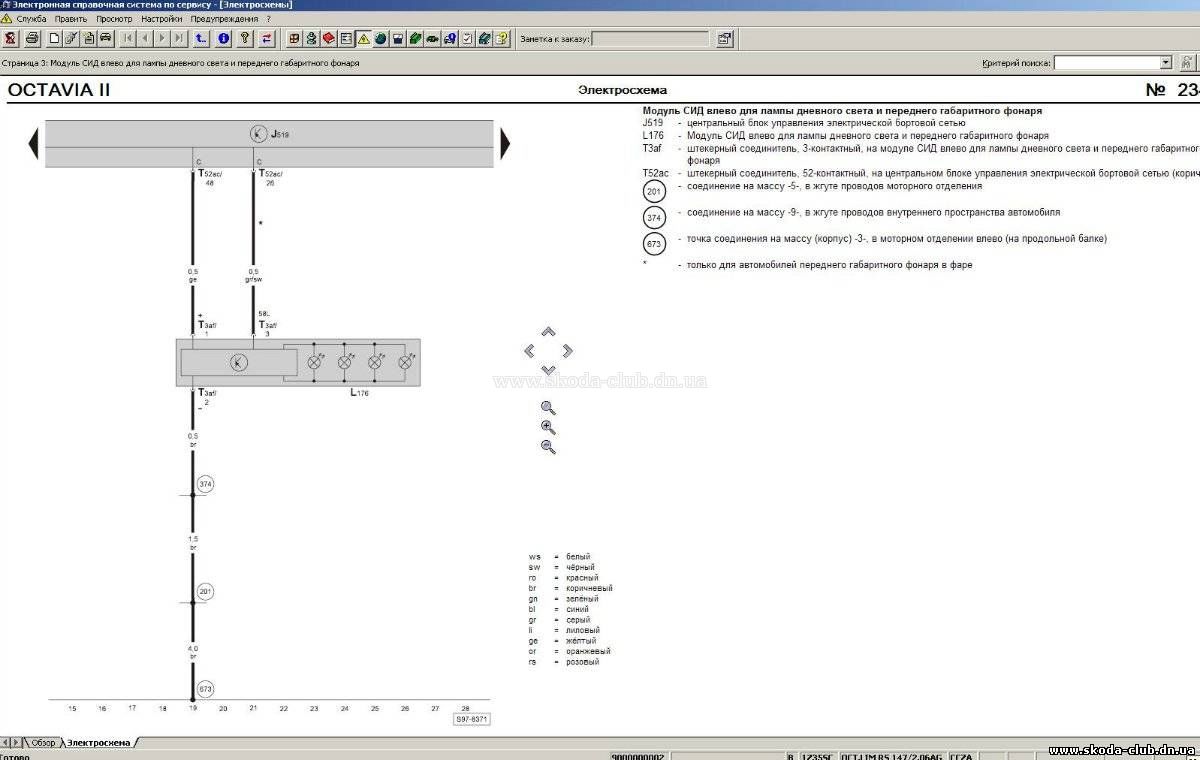
Task: Open the Просмотр menu
Action: point(114,19)
